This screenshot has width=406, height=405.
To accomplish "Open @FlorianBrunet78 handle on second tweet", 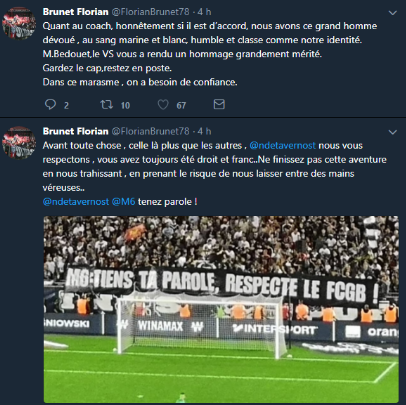I will (x=150, y=131).
